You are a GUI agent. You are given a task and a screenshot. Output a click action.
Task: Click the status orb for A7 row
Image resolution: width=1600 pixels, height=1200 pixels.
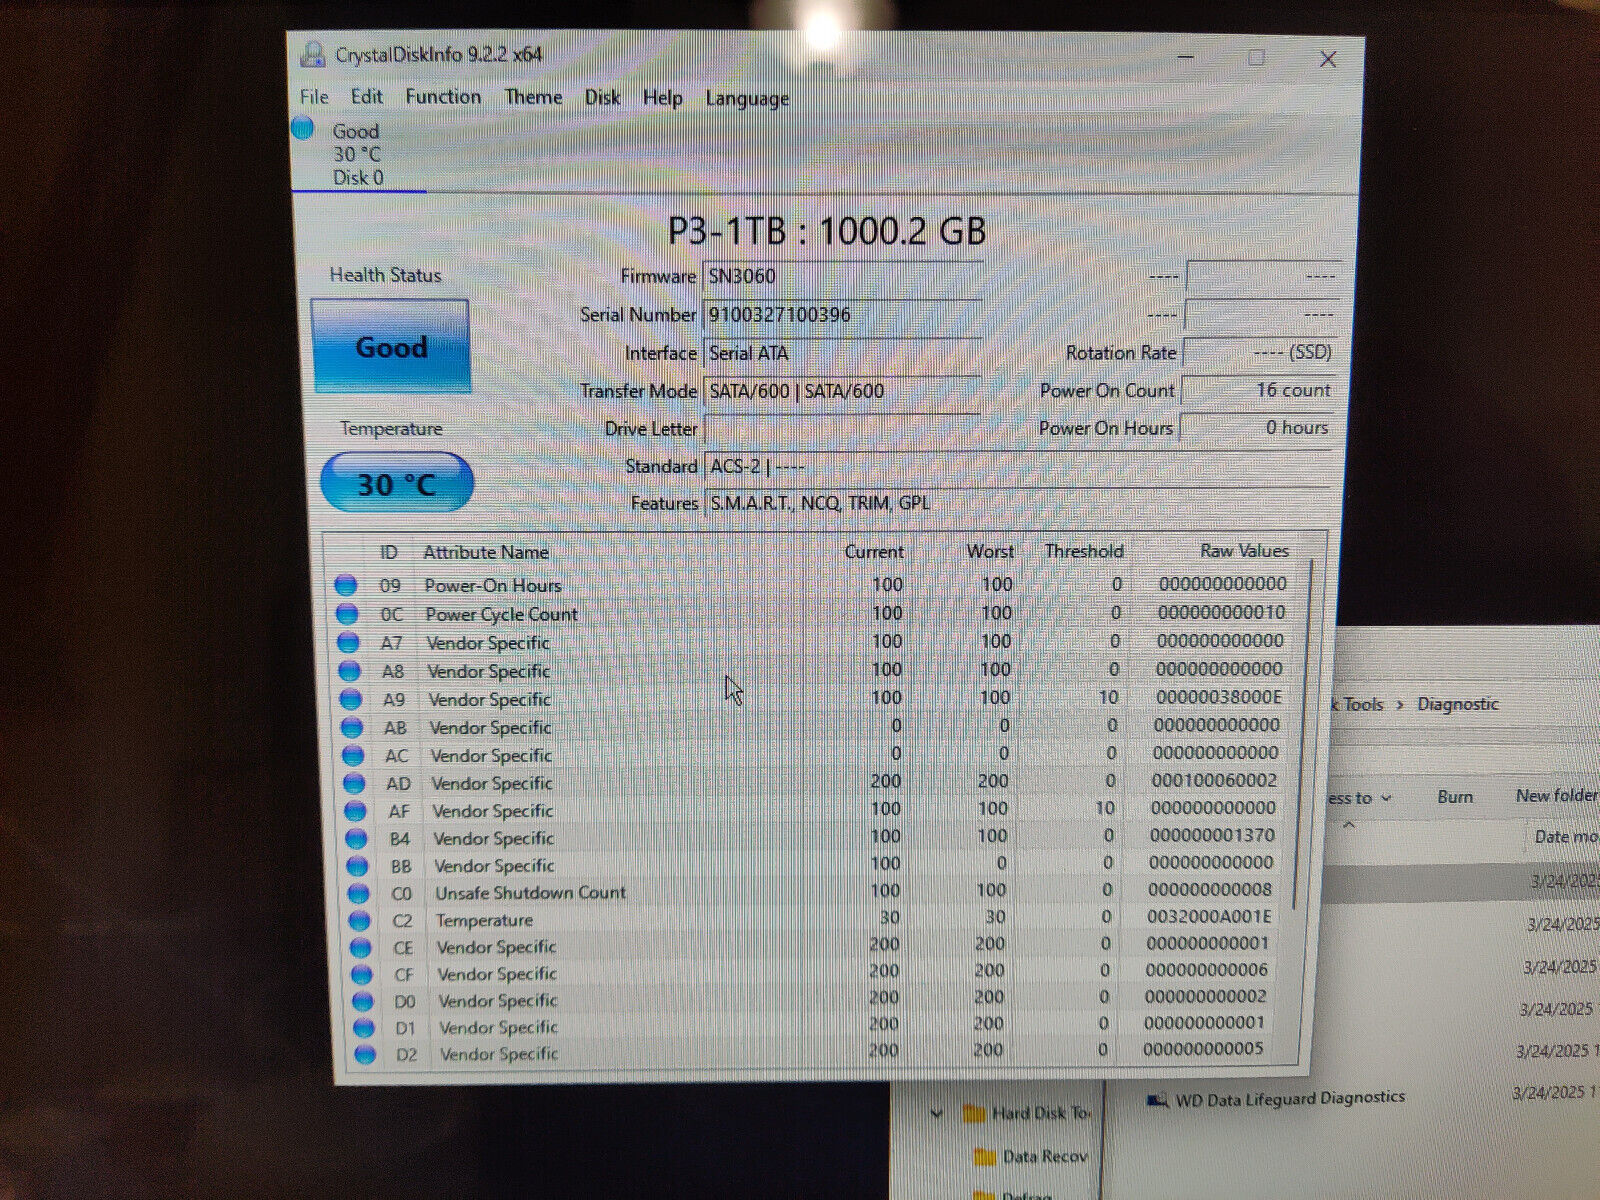click(x=348, y=642)
